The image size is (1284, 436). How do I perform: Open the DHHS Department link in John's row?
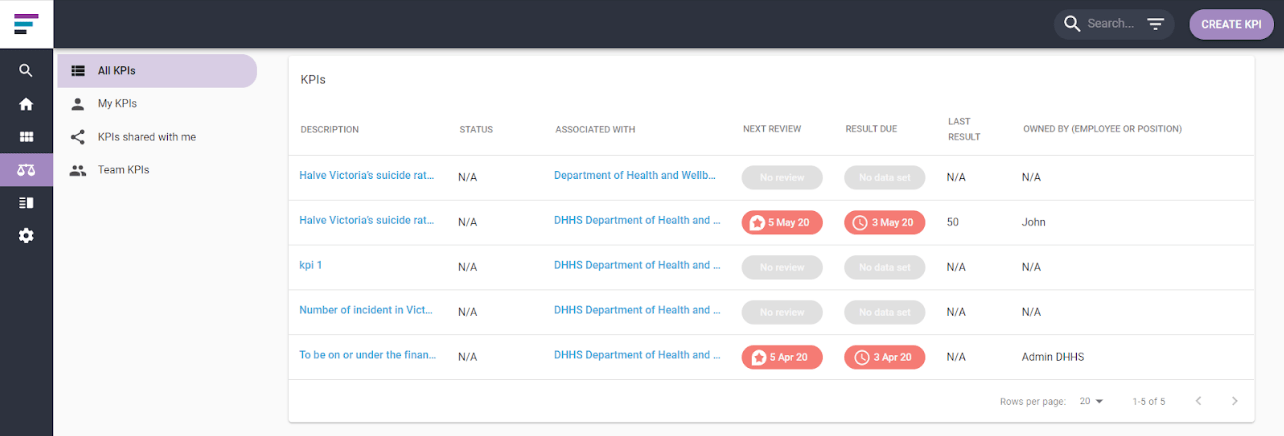[638, 220]
